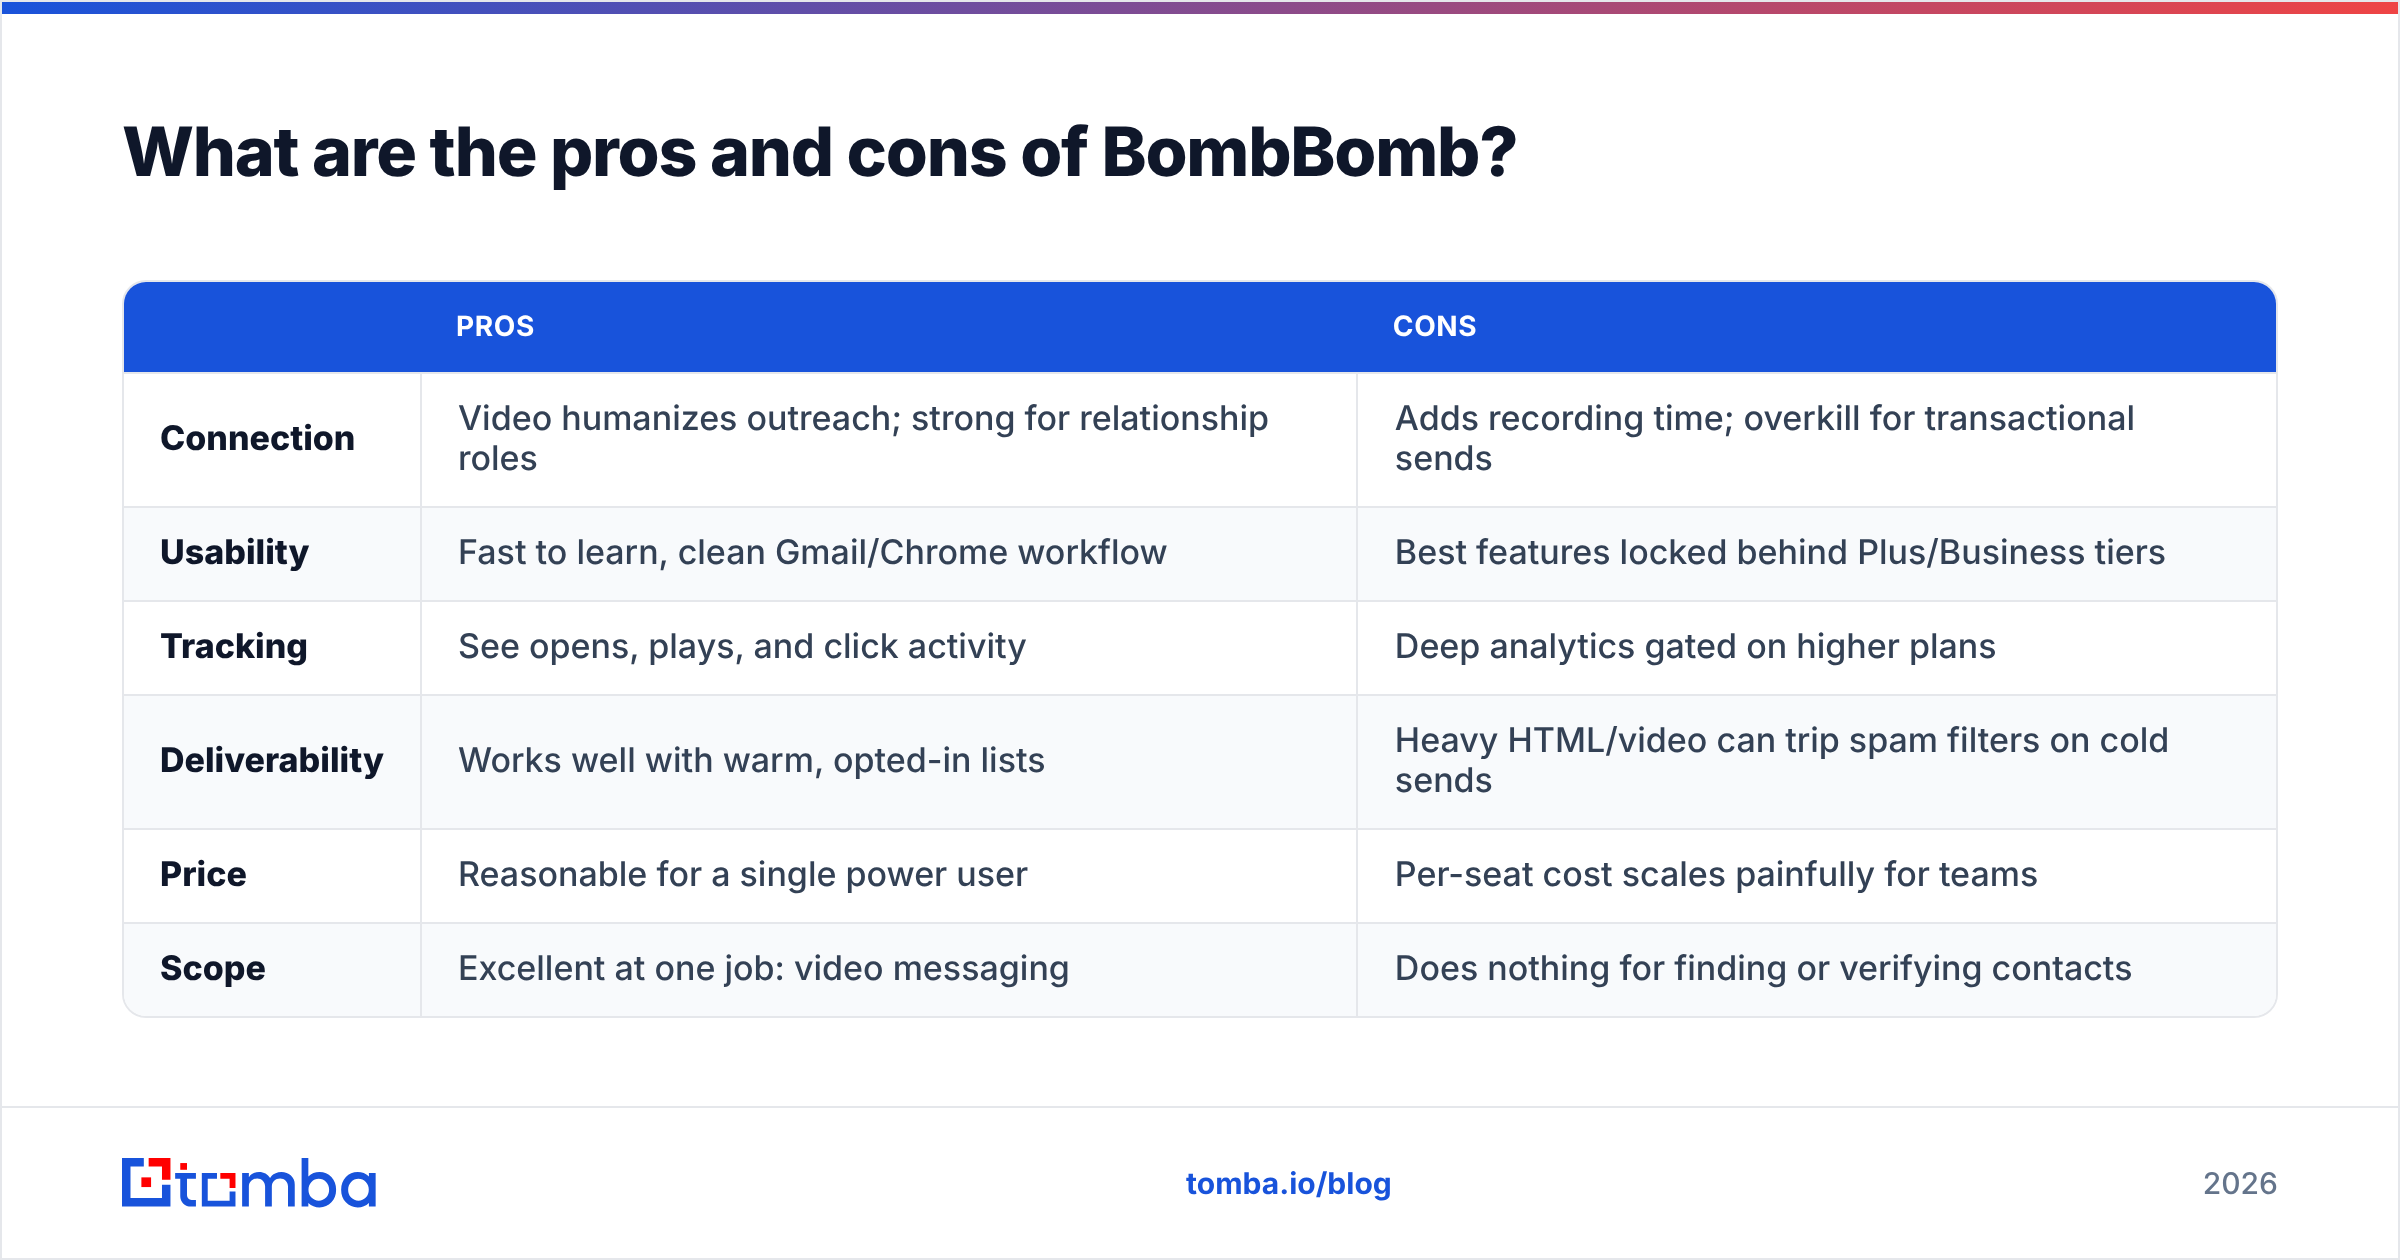Select the CONS column header
The height and width of the screenshot is (1260, 2400).
pyautogui.click(x=1434, y=326)
